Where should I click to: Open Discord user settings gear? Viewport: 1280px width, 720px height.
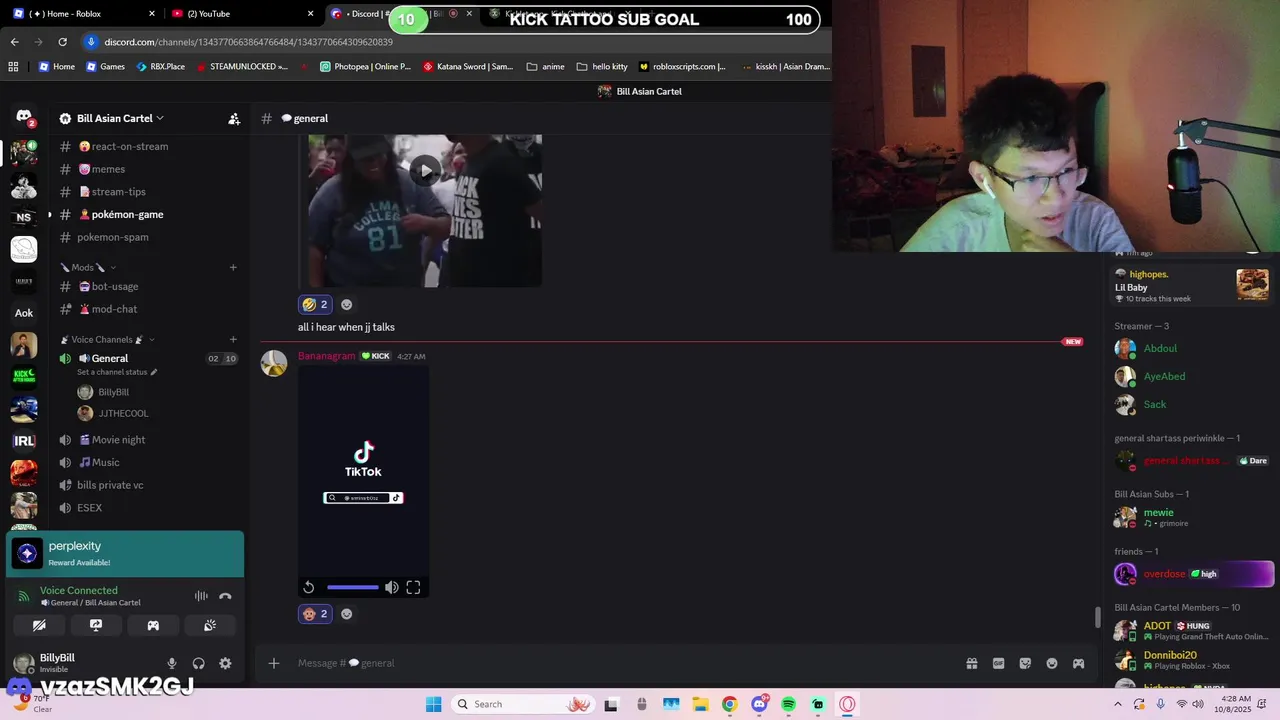225,663
